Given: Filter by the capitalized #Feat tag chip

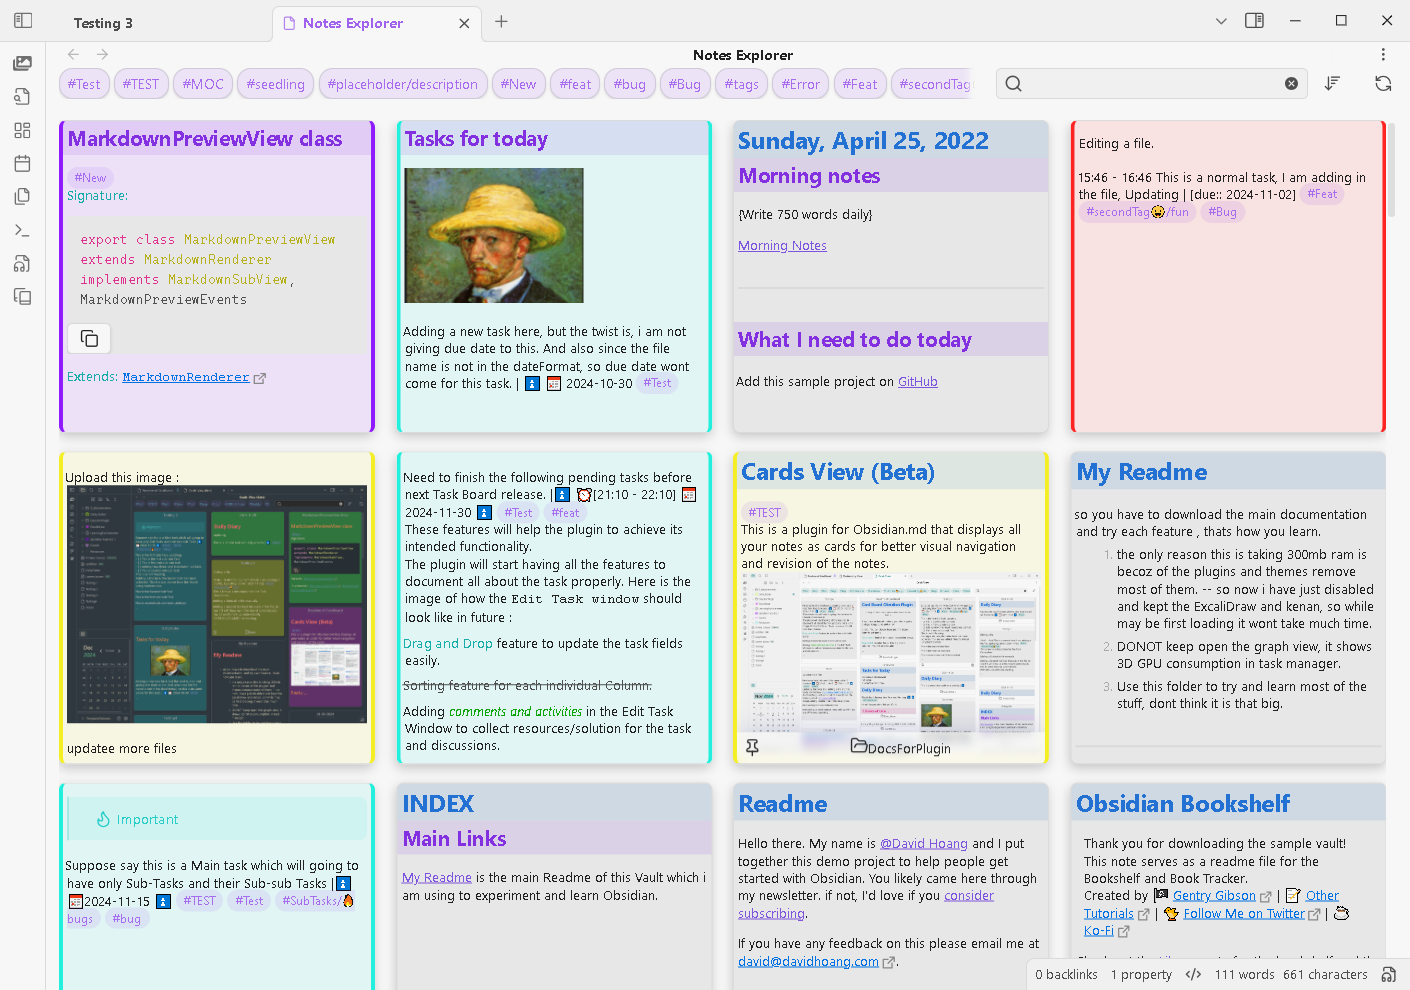Looking at the screenshot, I should click(860, 84).
